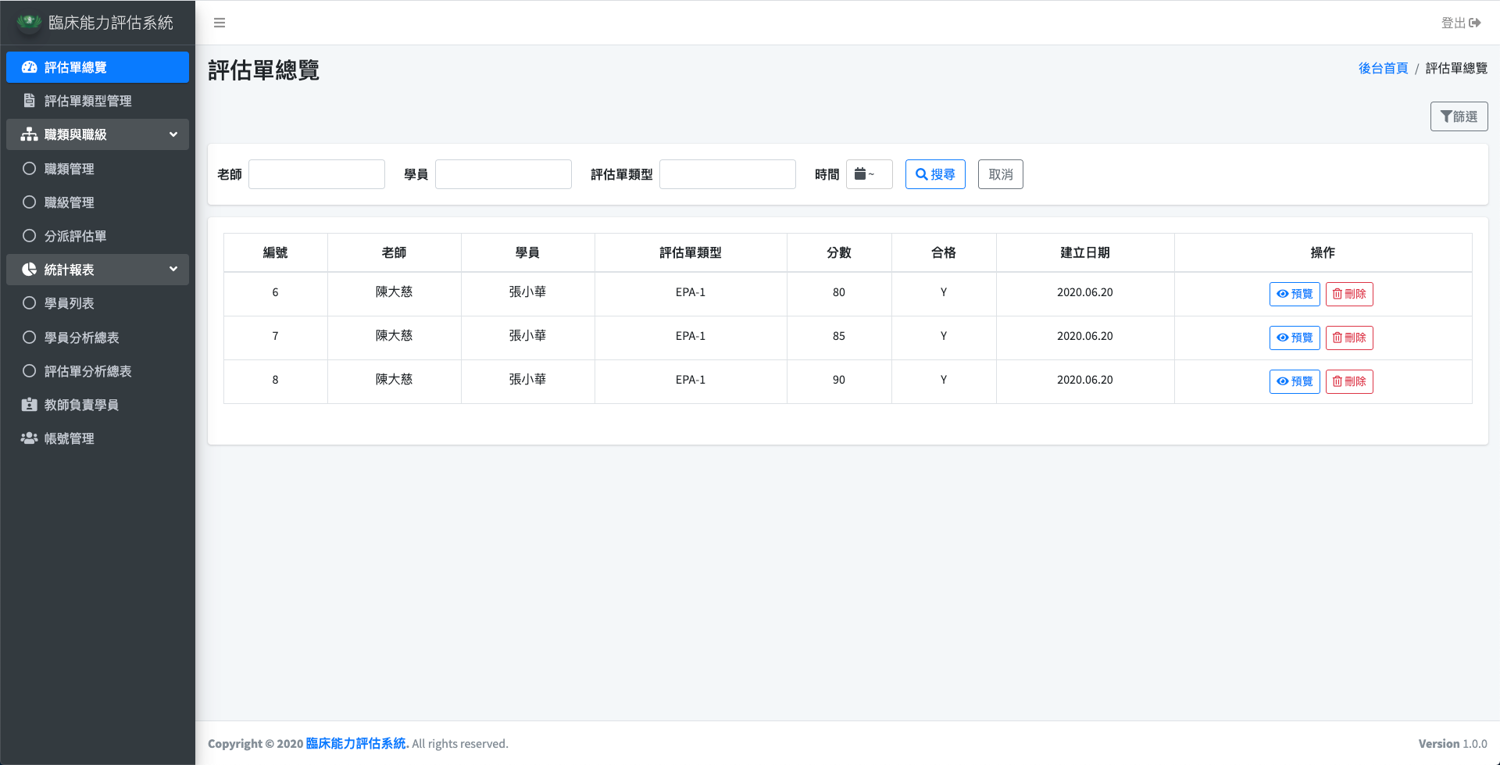Click 張小華 in row 7
Viewport: 1500px width, 765px height.
(x=528, y=336)
